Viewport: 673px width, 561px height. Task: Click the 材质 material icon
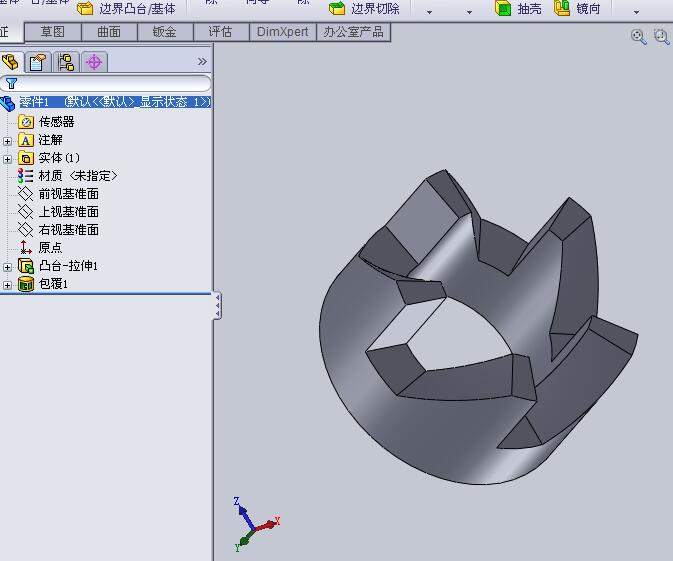pos(26,176)
